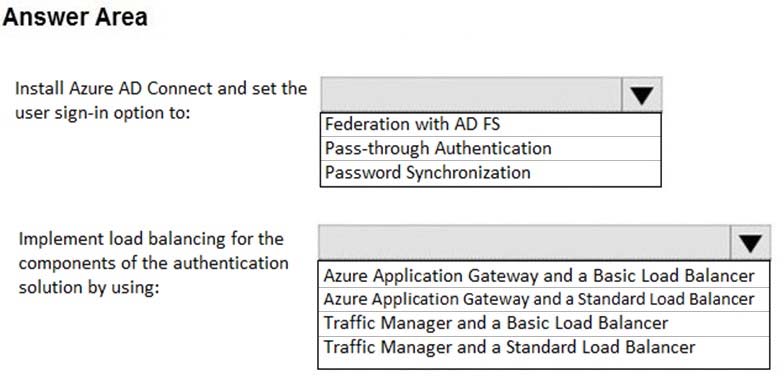Click the 'solution by using:' text

tap(88, 288)
